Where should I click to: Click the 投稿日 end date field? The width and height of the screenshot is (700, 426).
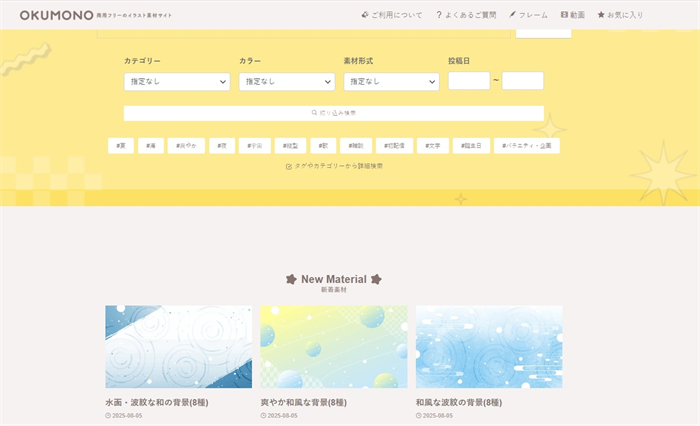pyautogui.click(x=522, y=81)
